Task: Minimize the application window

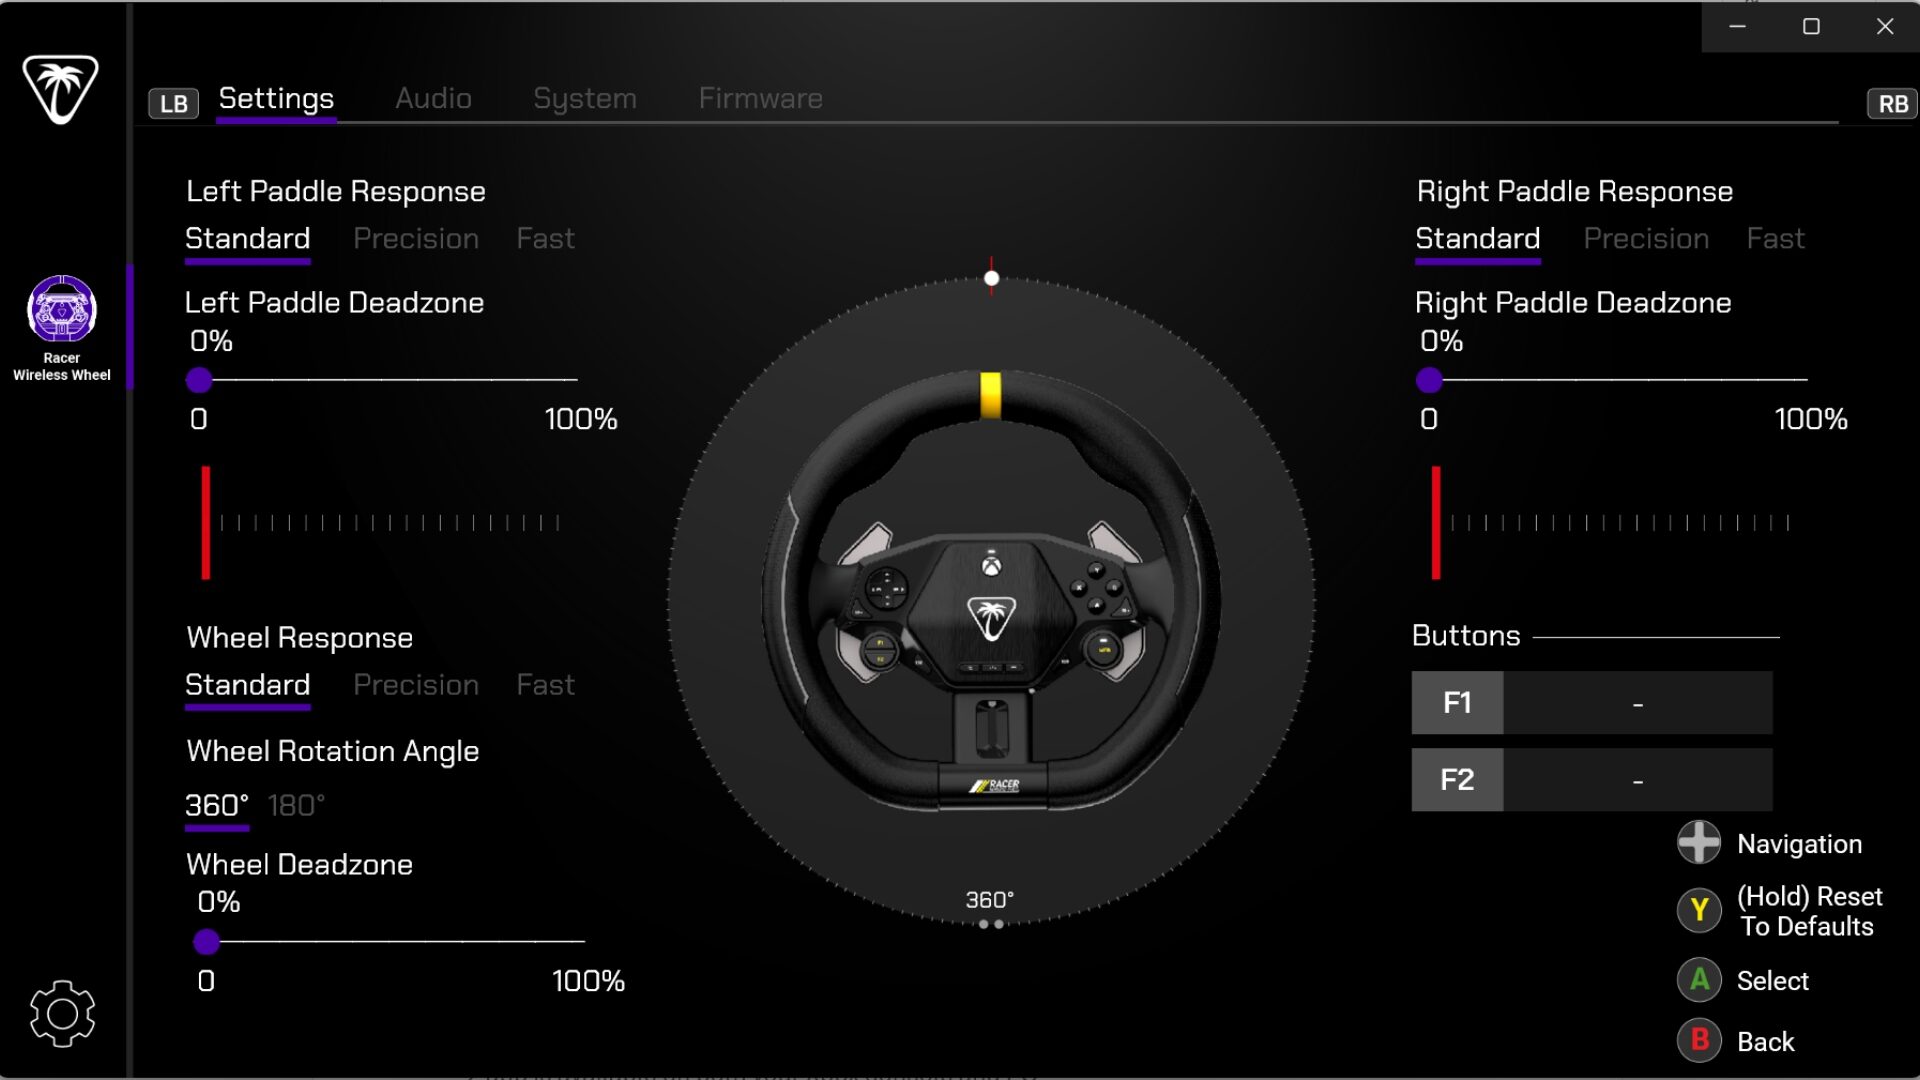Action: 1738,26
